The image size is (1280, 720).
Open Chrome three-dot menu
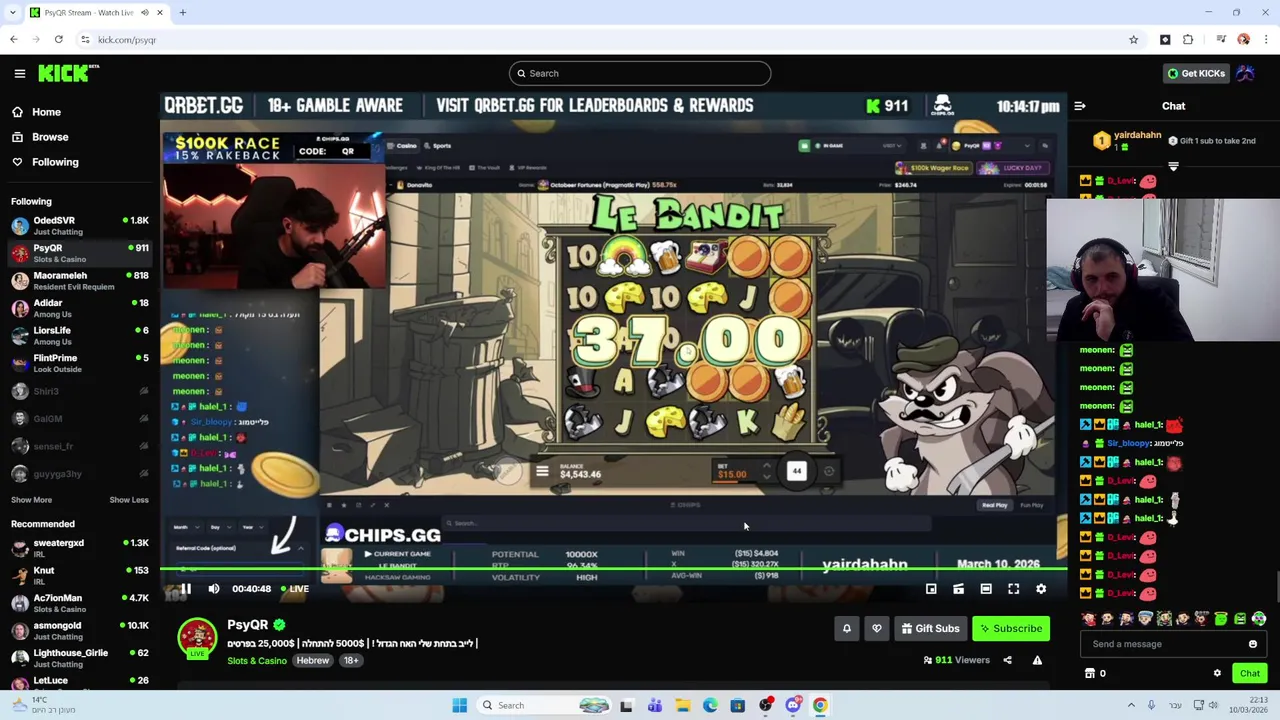point(1266,40)
